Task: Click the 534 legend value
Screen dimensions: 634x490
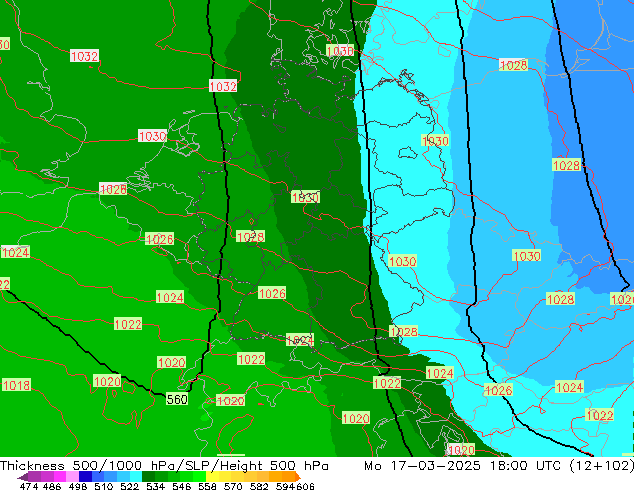Action: (x=156, y=486)
